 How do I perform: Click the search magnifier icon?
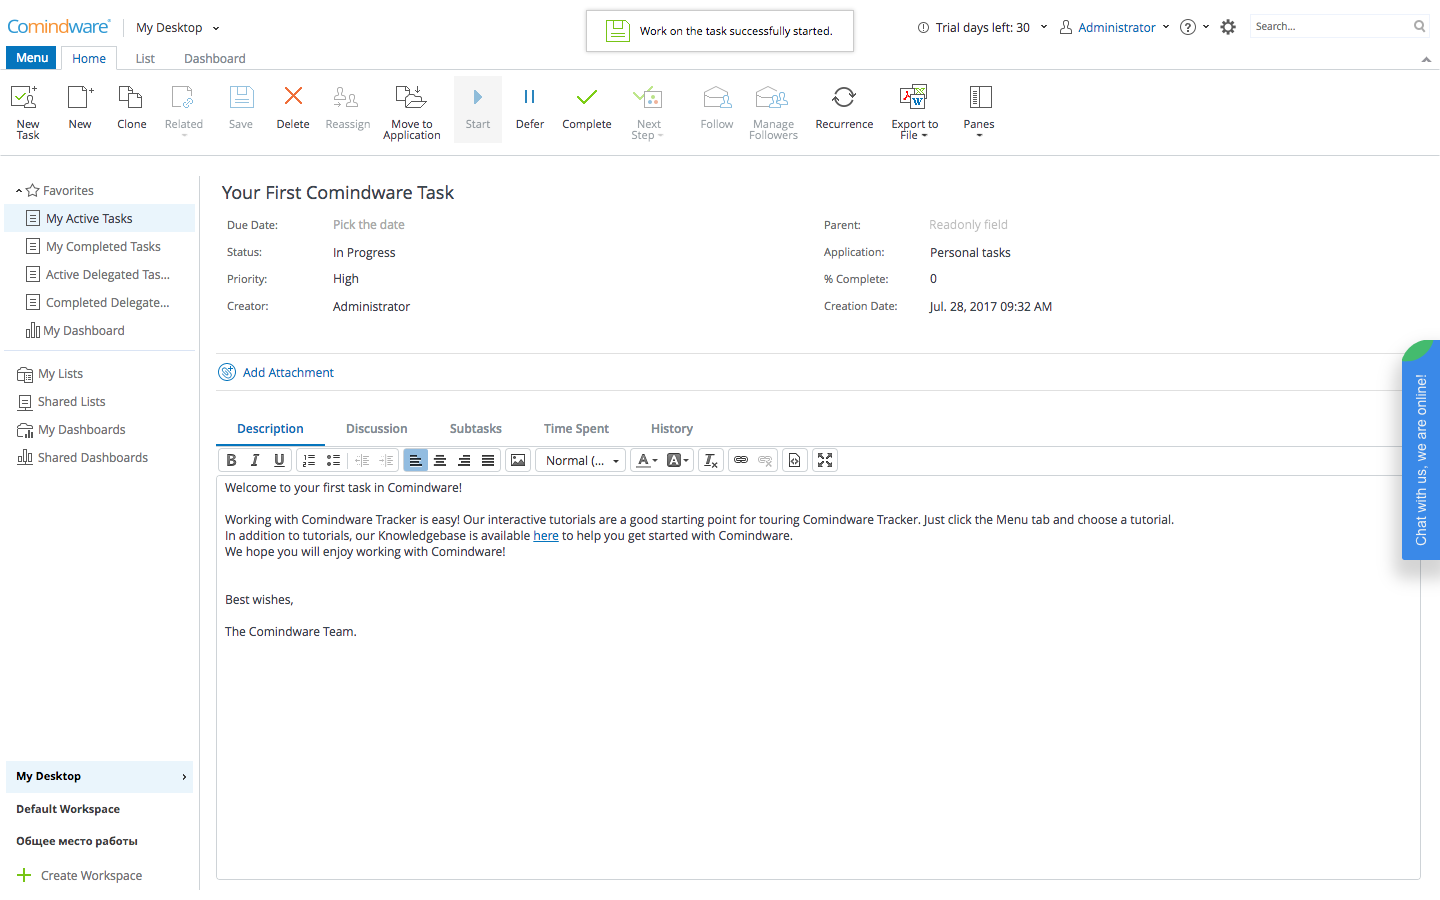click(x=1419, y=27)
